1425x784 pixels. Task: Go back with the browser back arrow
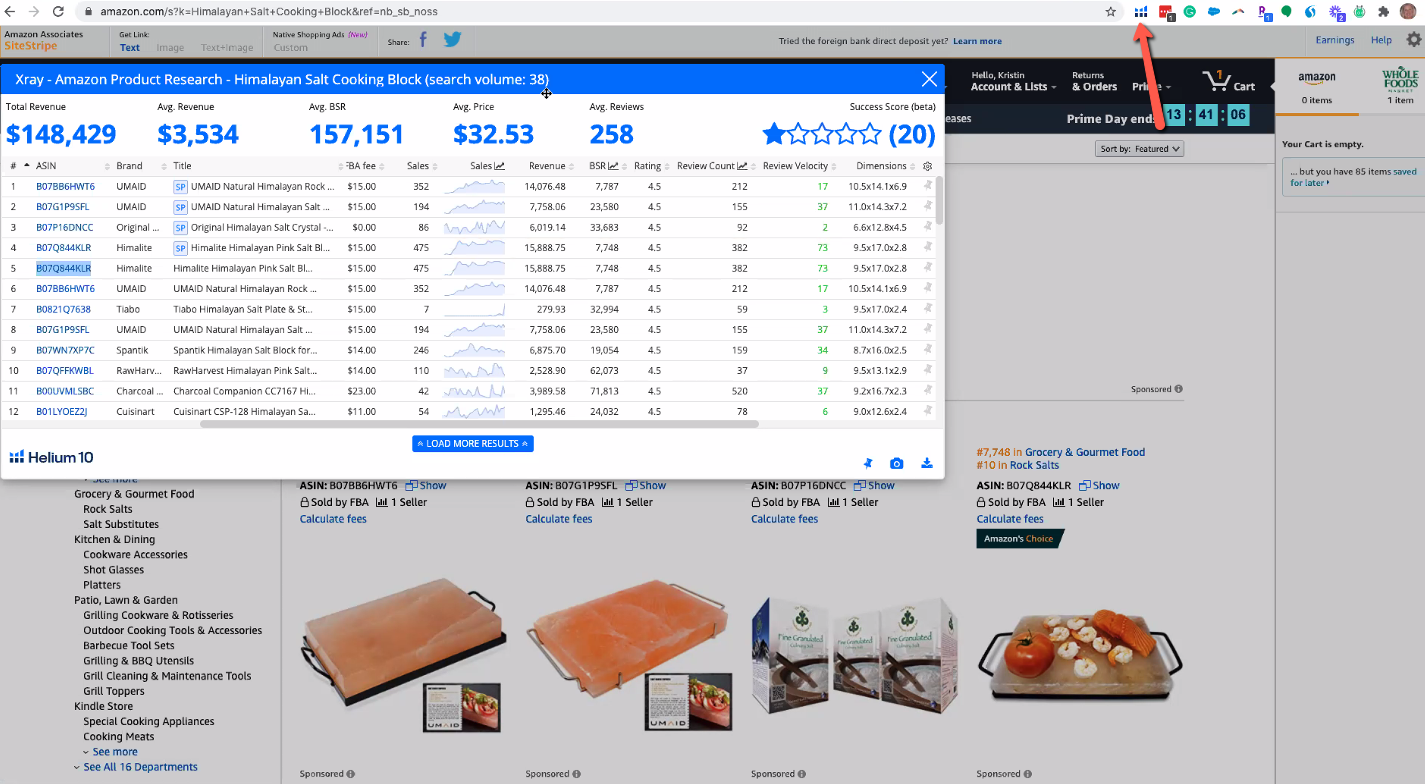[x=11, y=12]
